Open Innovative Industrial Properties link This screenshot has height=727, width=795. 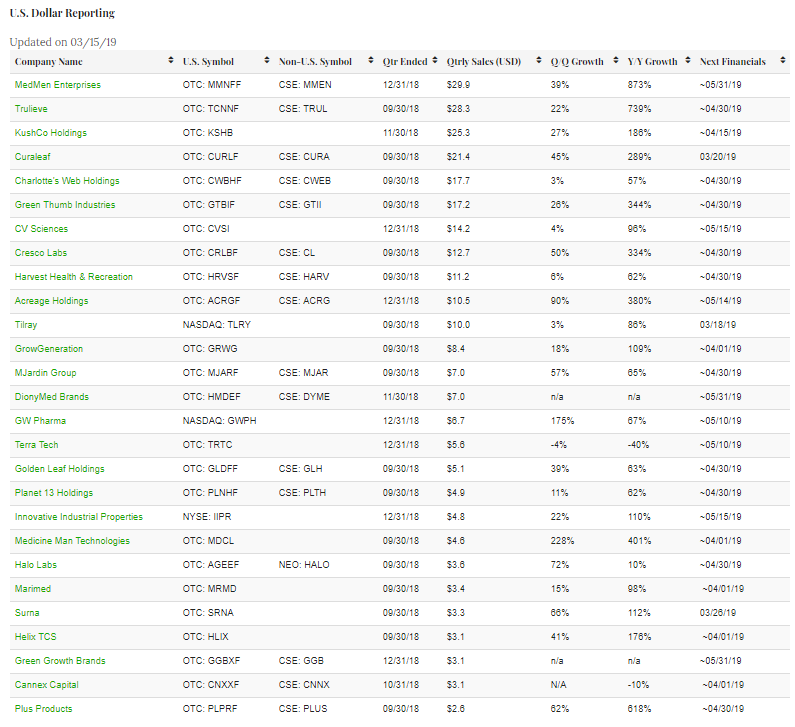point(78,517)
